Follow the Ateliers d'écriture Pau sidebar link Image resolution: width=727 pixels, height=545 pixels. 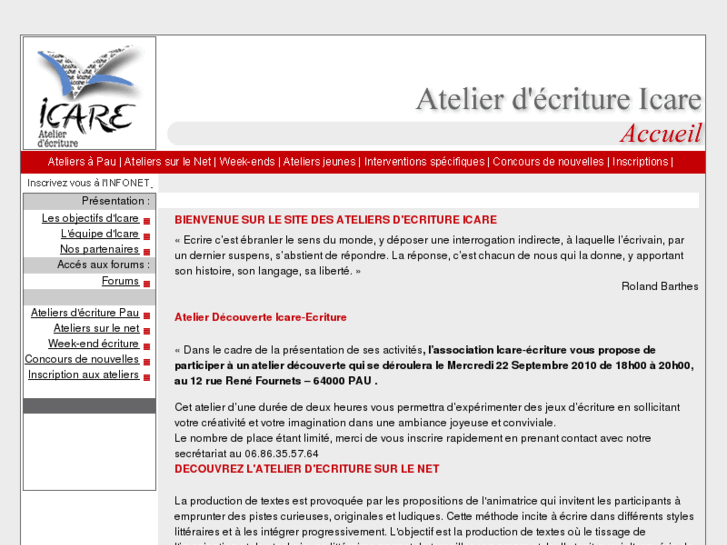(x=85, y=313)
